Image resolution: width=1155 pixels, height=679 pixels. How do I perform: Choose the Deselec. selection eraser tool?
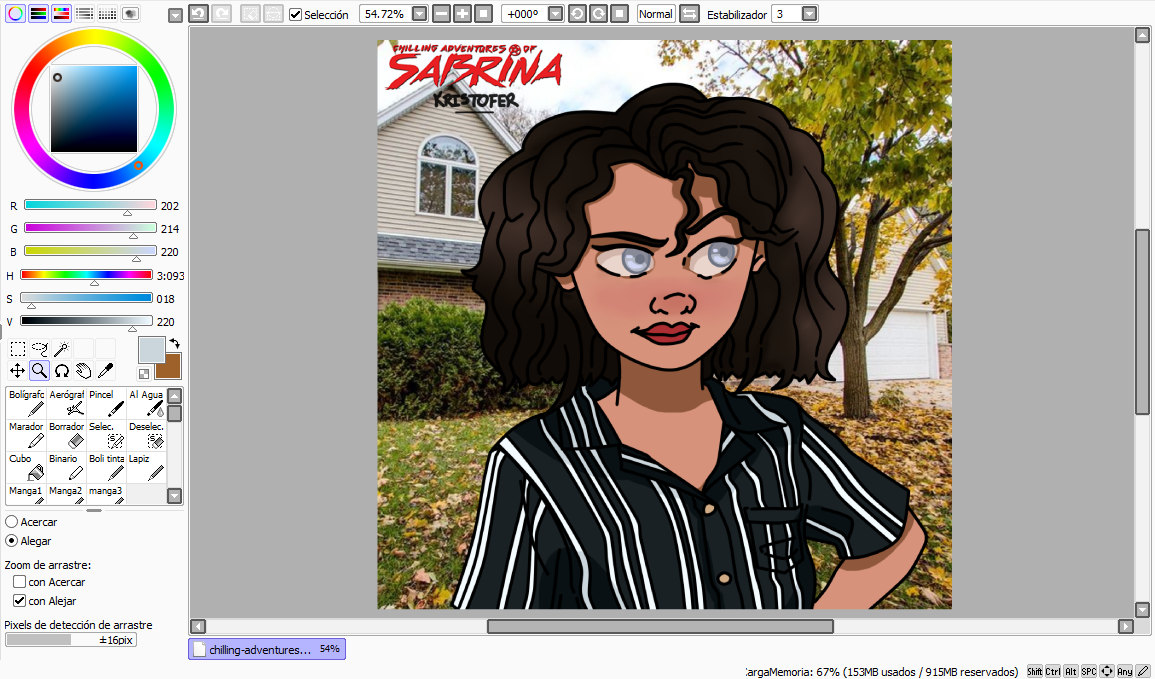146,435
